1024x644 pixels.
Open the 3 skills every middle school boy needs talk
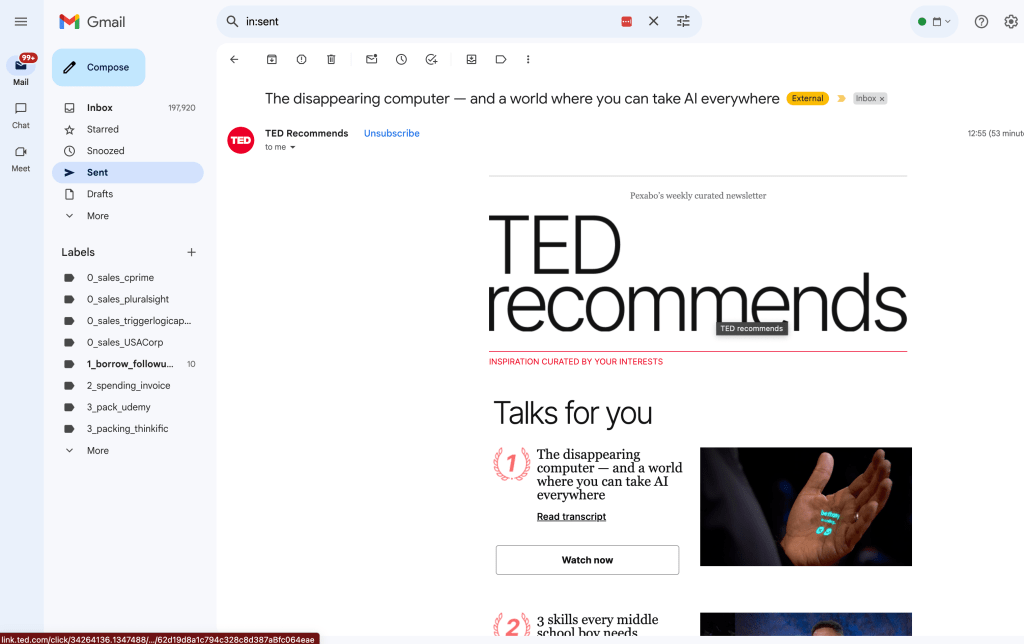click(597, 626)
